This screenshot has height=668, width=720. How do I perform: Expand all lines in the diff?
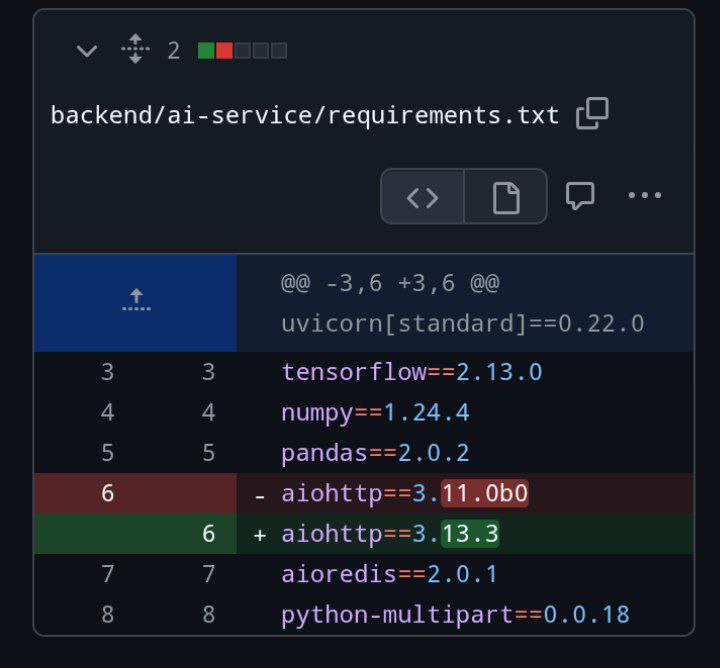(135, 49)
